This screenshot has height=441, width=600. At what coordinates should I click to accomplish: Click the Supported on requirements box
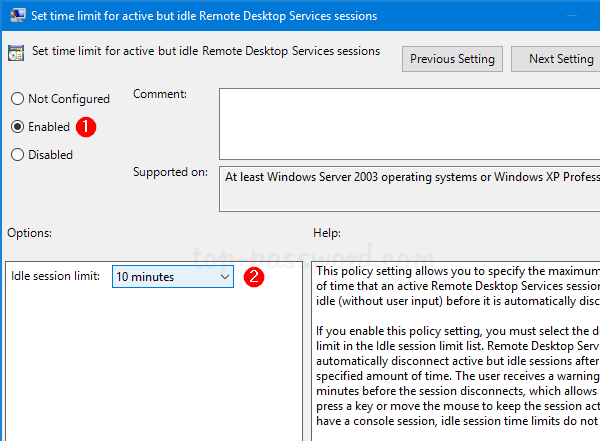410,187
